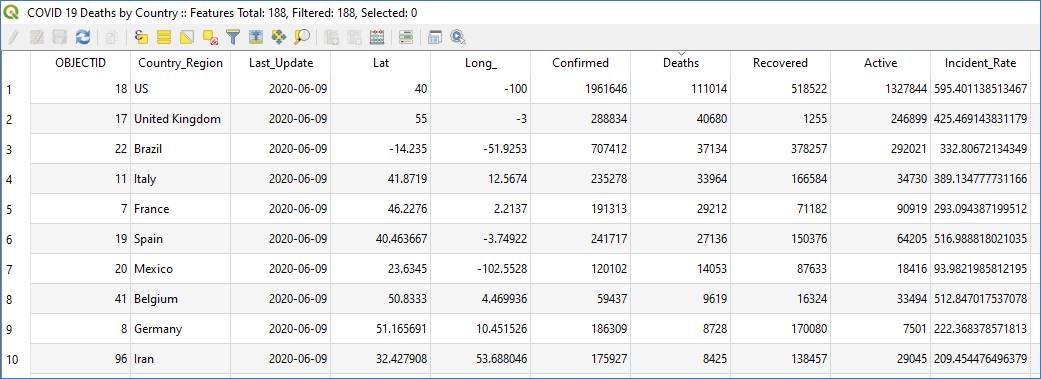This screenshot has width=1041, height=379.
Task: Click the QGIS logo in title bar
Action: (11, 12)
